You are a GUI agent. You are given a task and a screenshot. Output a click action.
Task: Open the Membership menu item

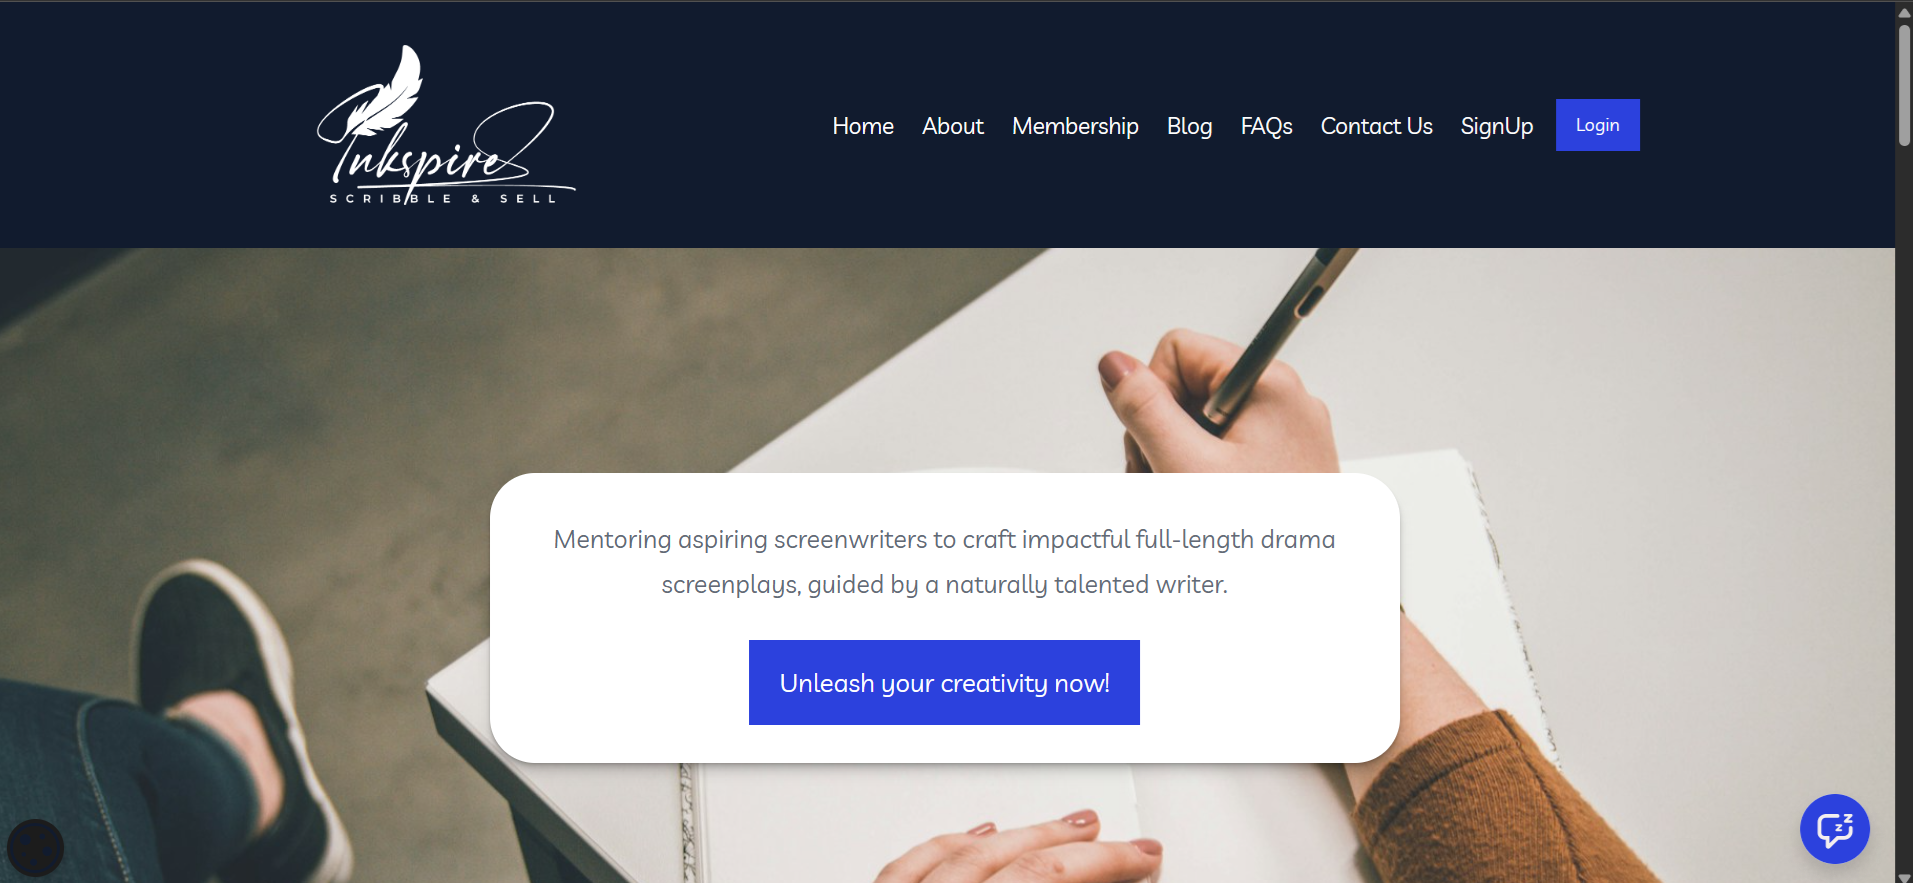(x=1075, y=126)
